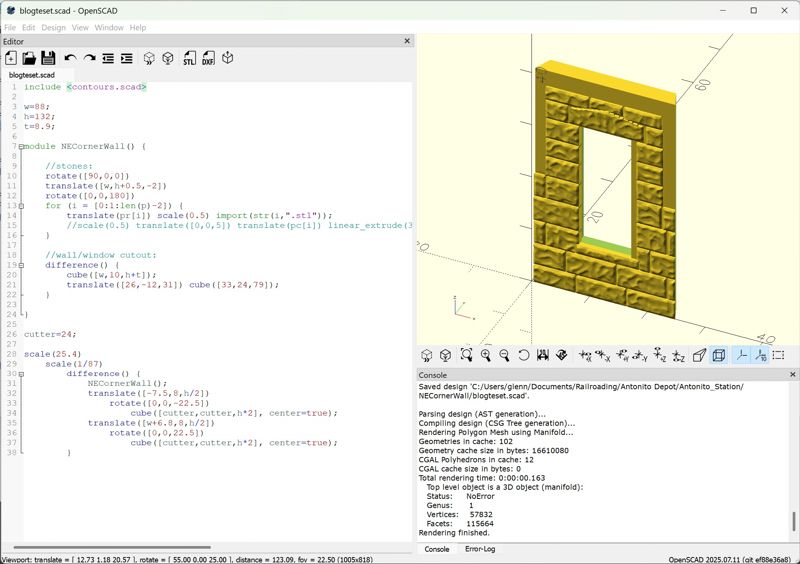Switch to the Error-Log tab

pos(480,549)
